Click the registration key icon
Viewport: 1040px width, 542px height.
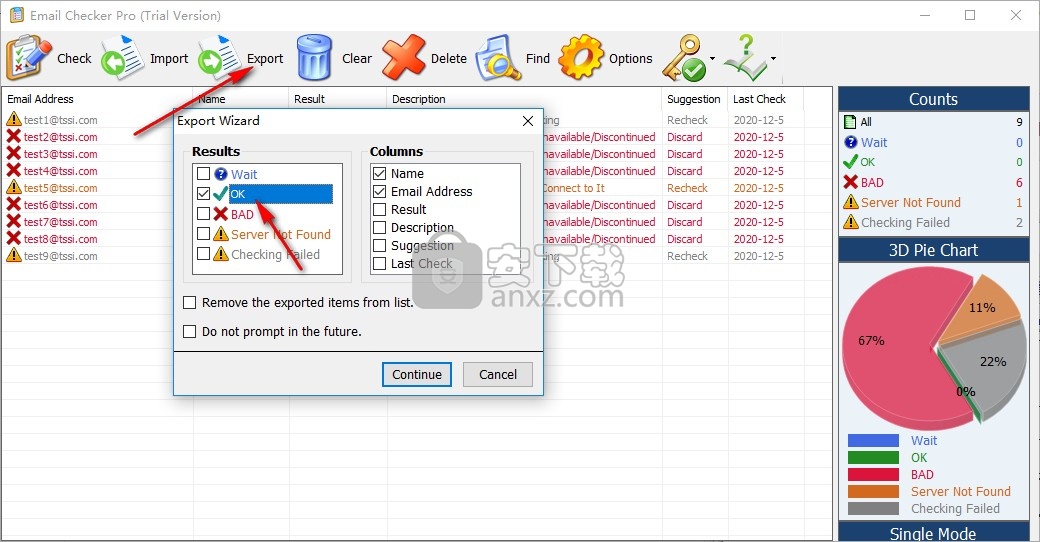coord(684,58)
